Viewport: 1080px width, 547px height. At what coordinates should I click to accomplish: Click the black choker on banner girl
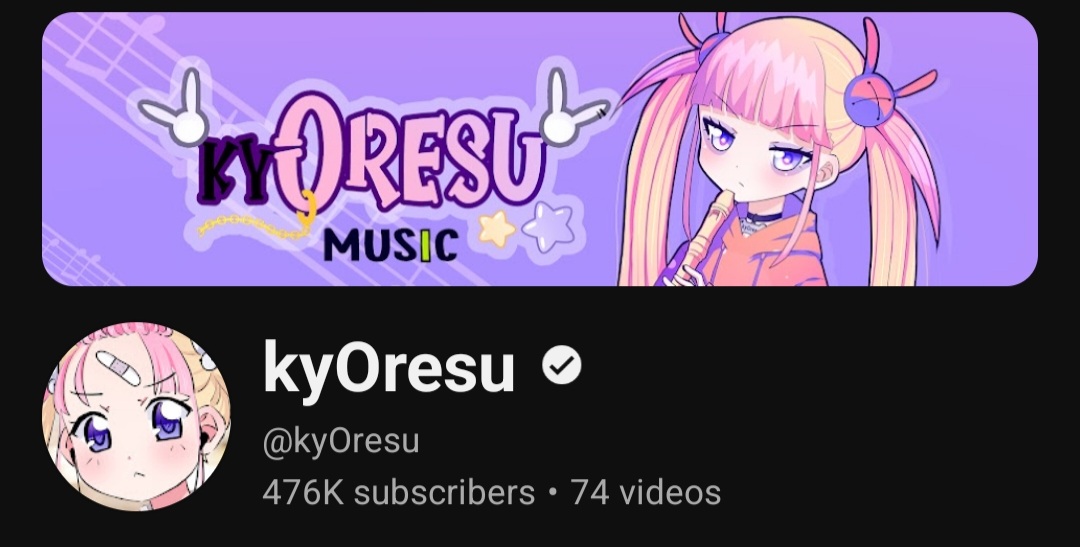[762, 217]
